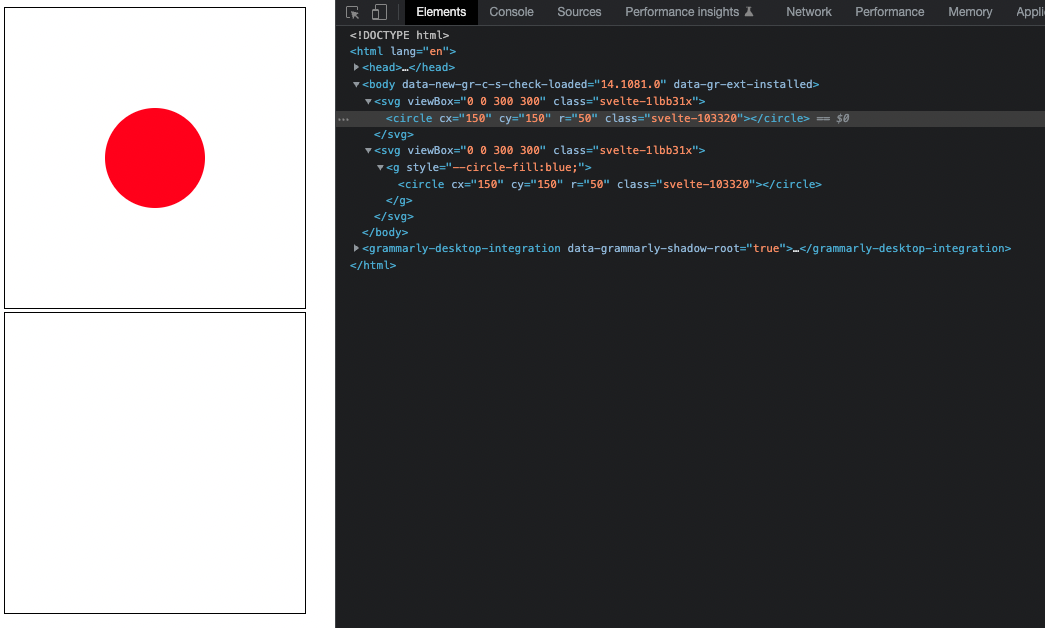Select the html lang="en" opening tag
Screen dimensions: 1045x628
[x=403, y=51]
